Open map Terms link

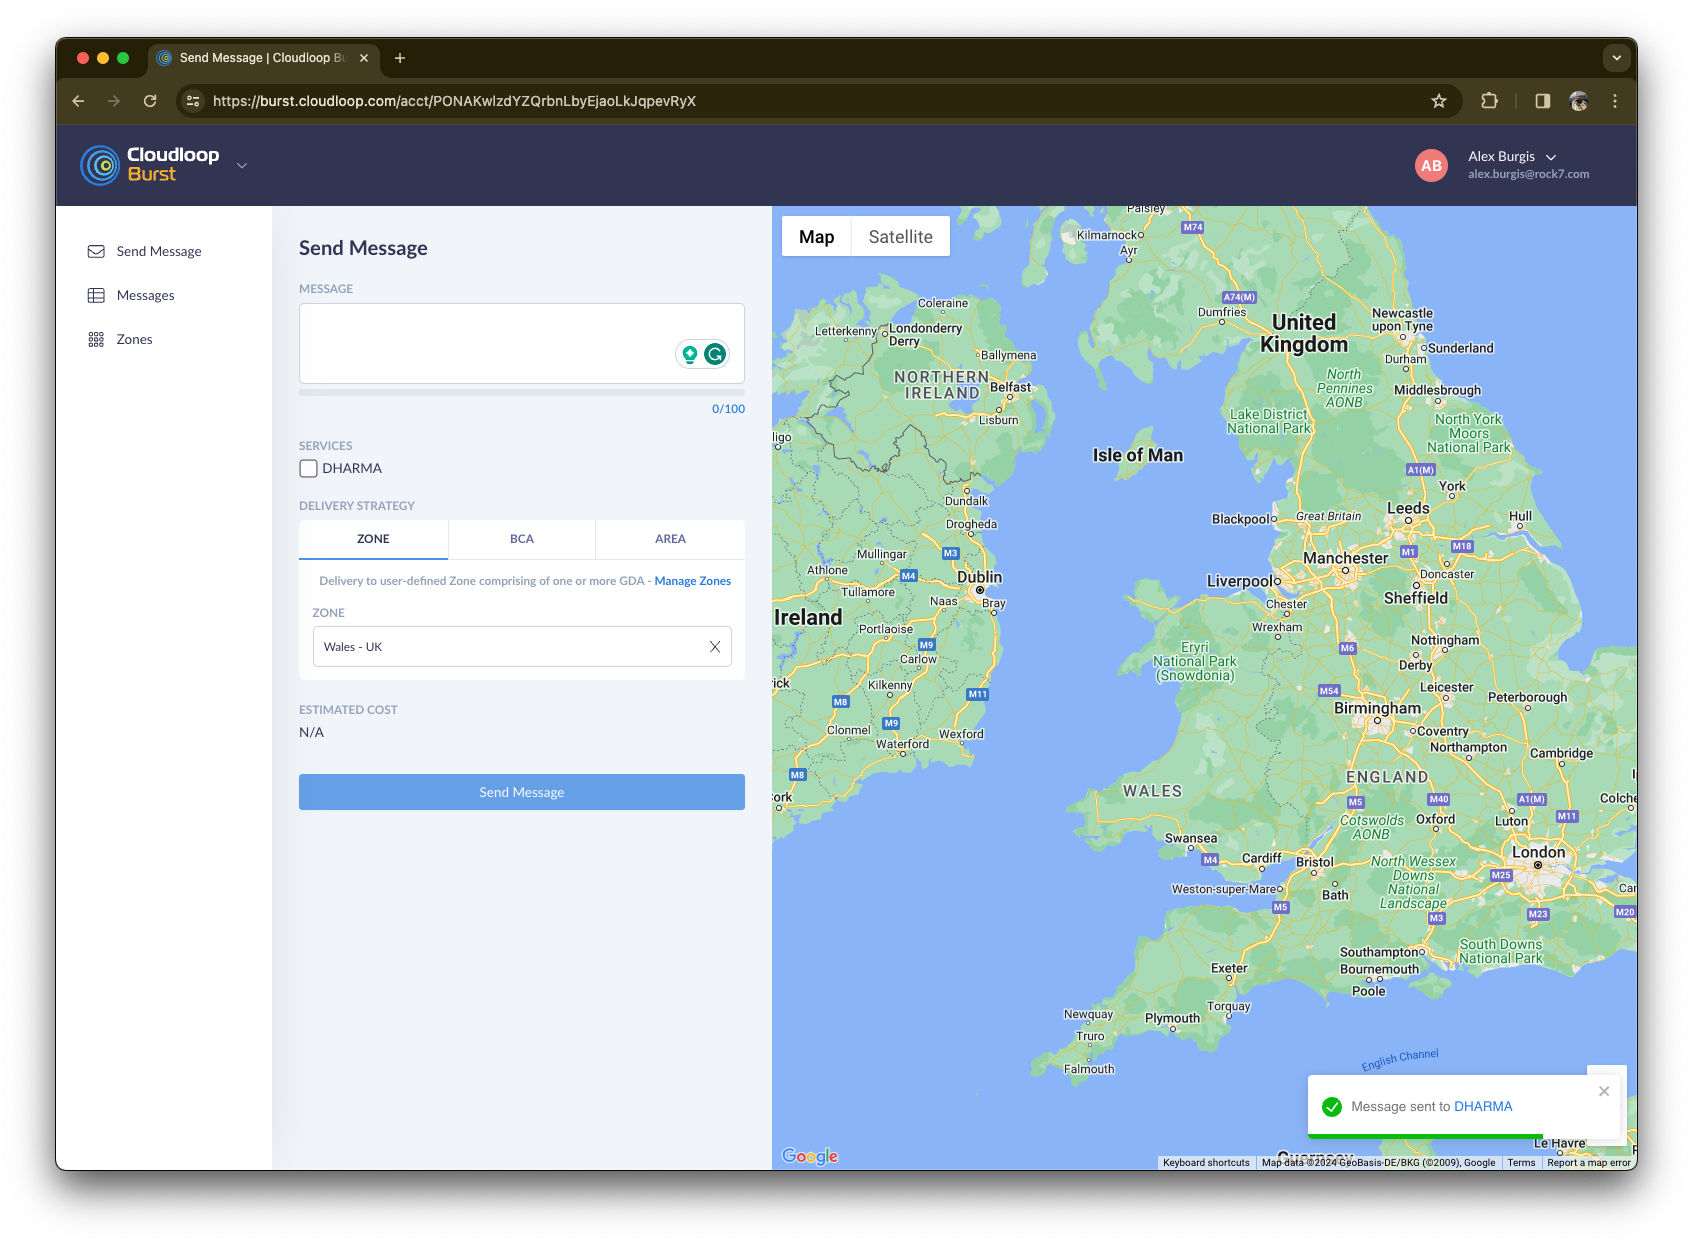pos(1521,1163)
